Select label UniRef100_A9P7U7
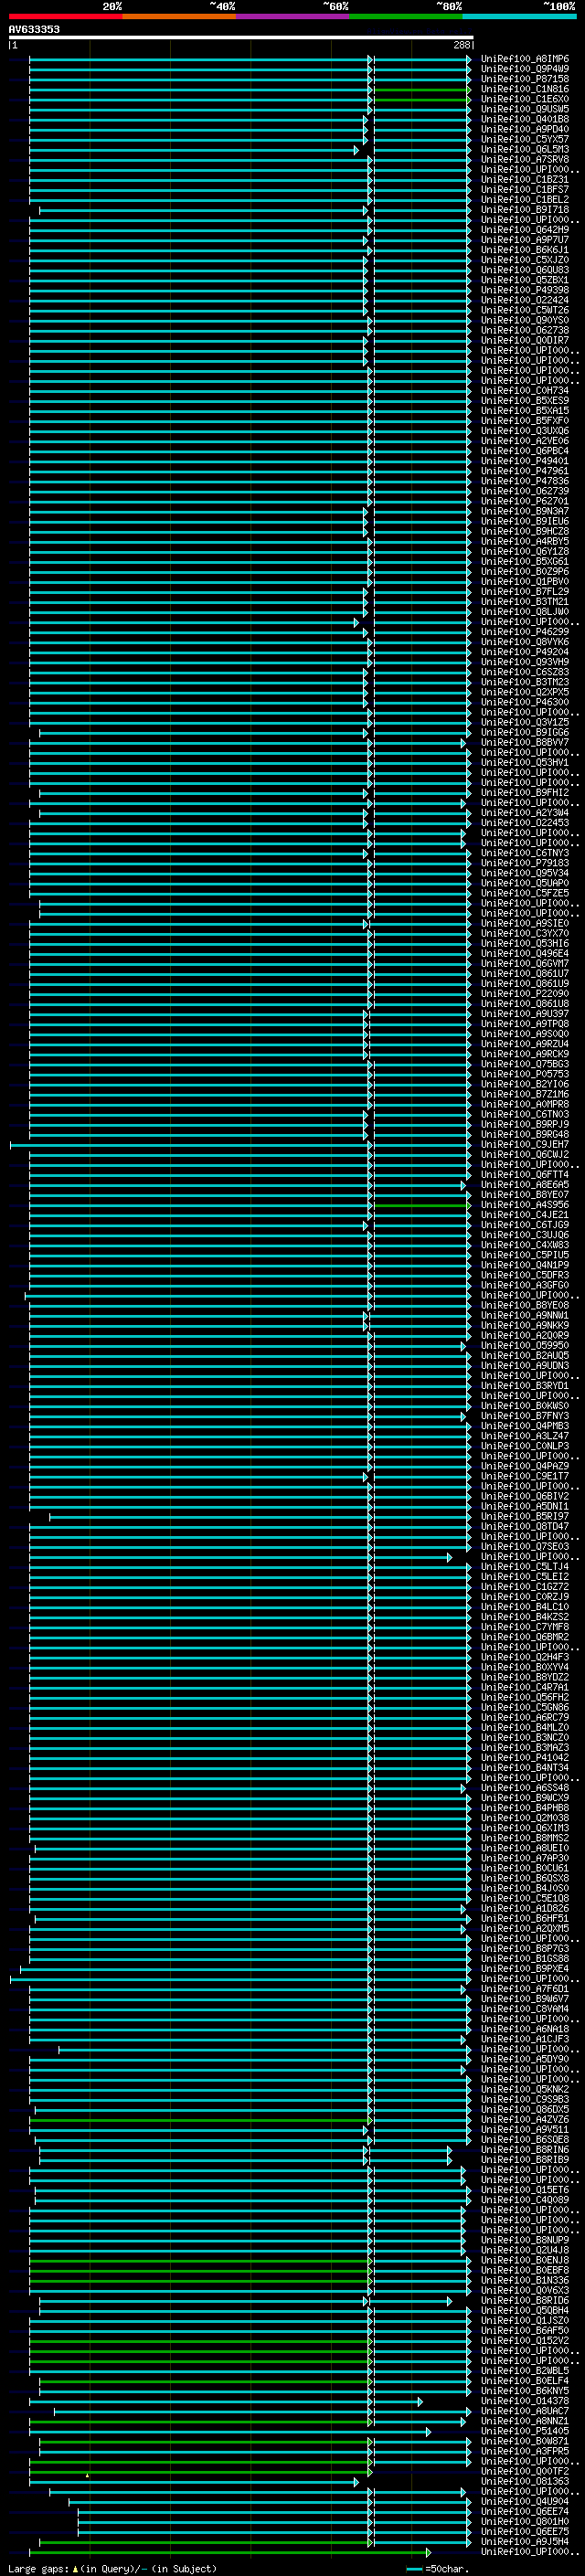The height and width of the screenshot is (2576, 585). [525, 240]
